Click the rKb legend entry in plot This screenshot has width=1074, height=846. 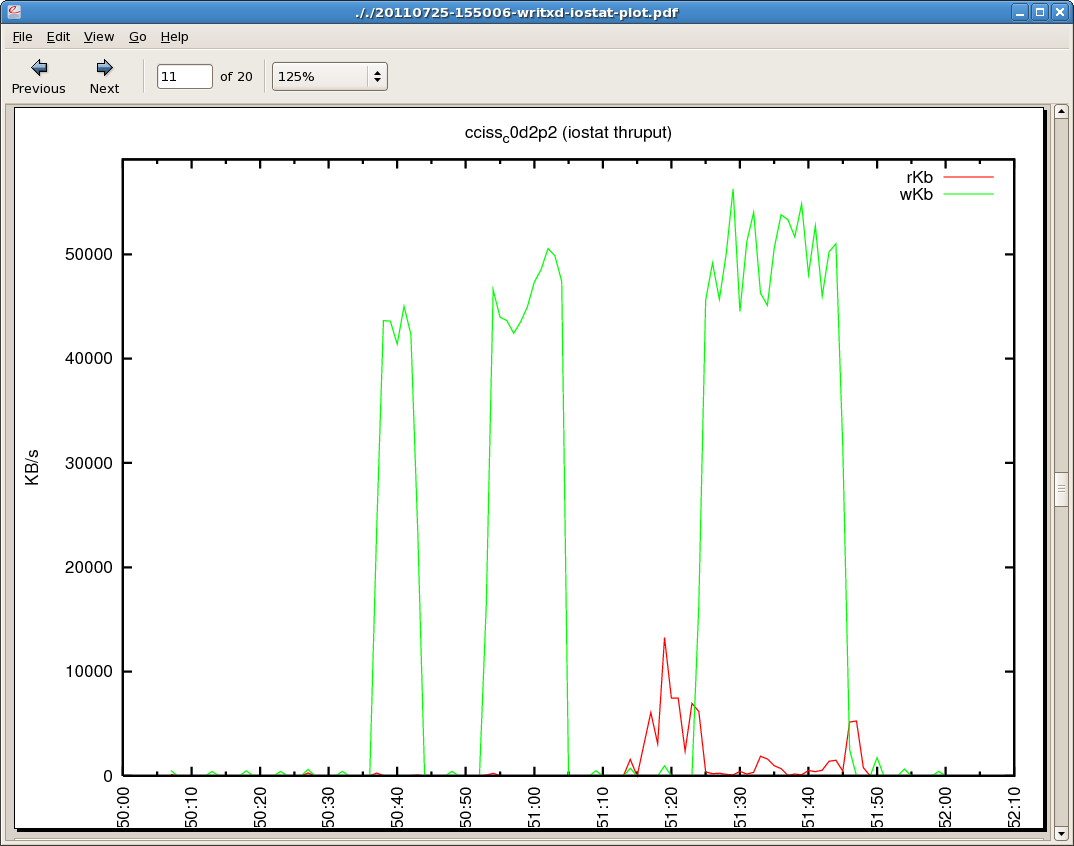tap(947, 178)
